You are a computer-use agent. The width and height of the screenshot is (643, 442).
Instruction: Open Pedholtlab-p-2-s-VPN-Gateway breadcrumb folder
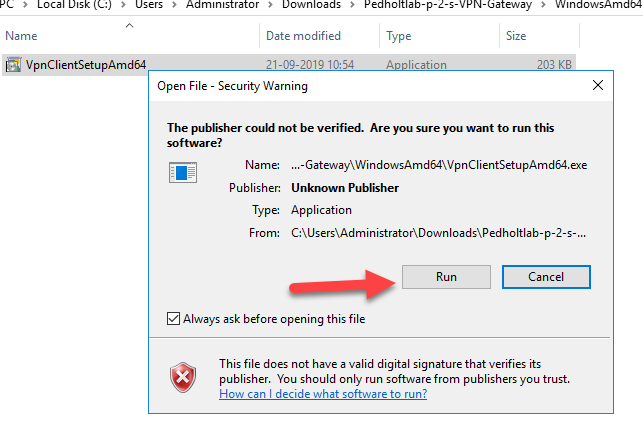448,5
